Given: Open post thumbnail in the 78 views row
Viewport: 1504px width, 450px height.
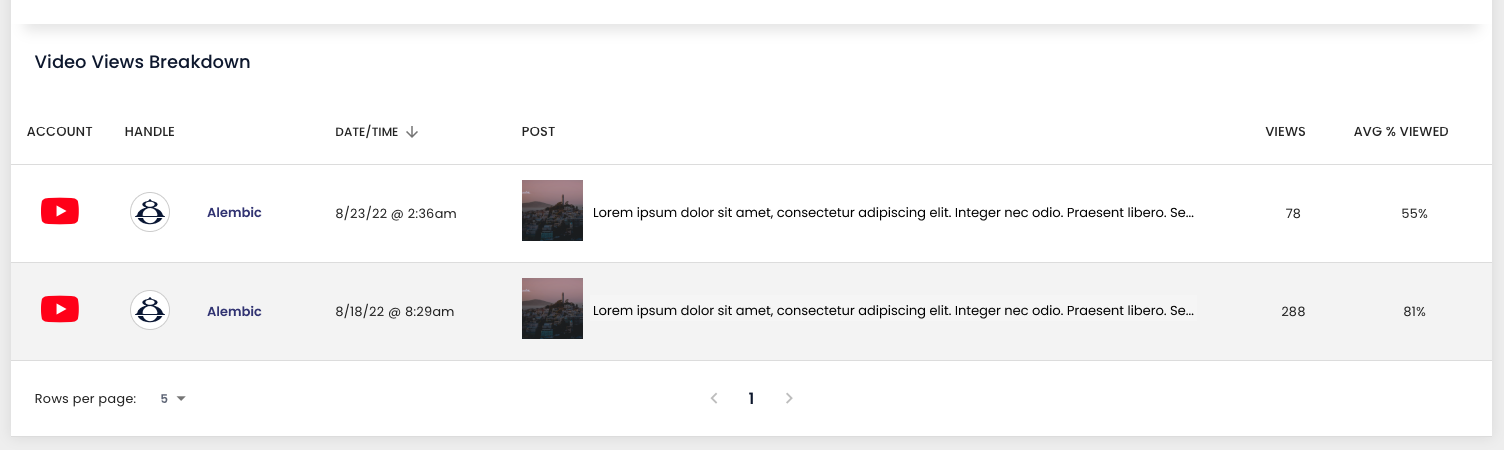Looking at the screenshot, I should (x=552, y=210).
